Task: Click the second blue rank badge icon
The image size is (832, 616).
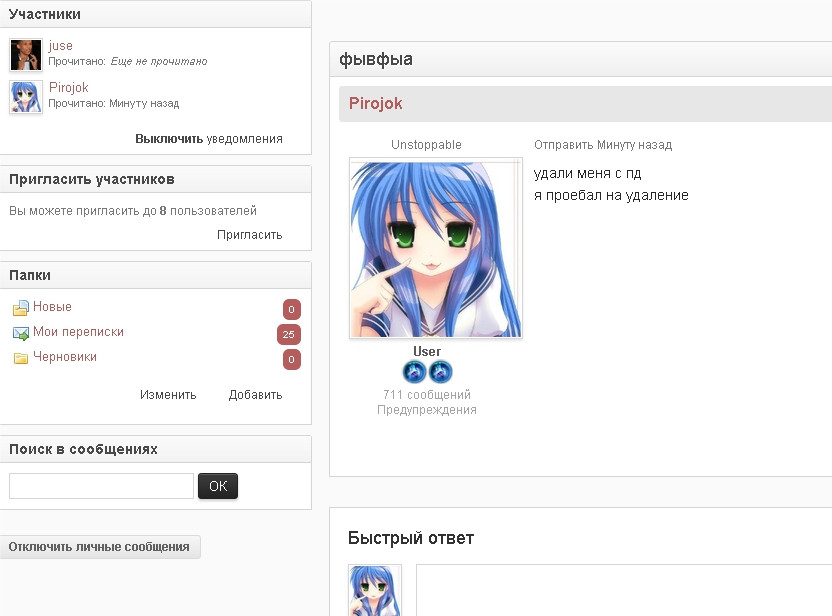Action: (440, 371)
